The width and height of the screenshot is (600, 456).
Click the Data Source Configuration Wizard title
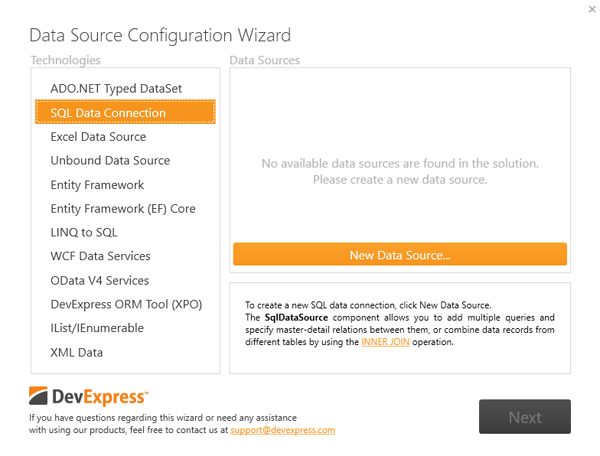[160, 36]
